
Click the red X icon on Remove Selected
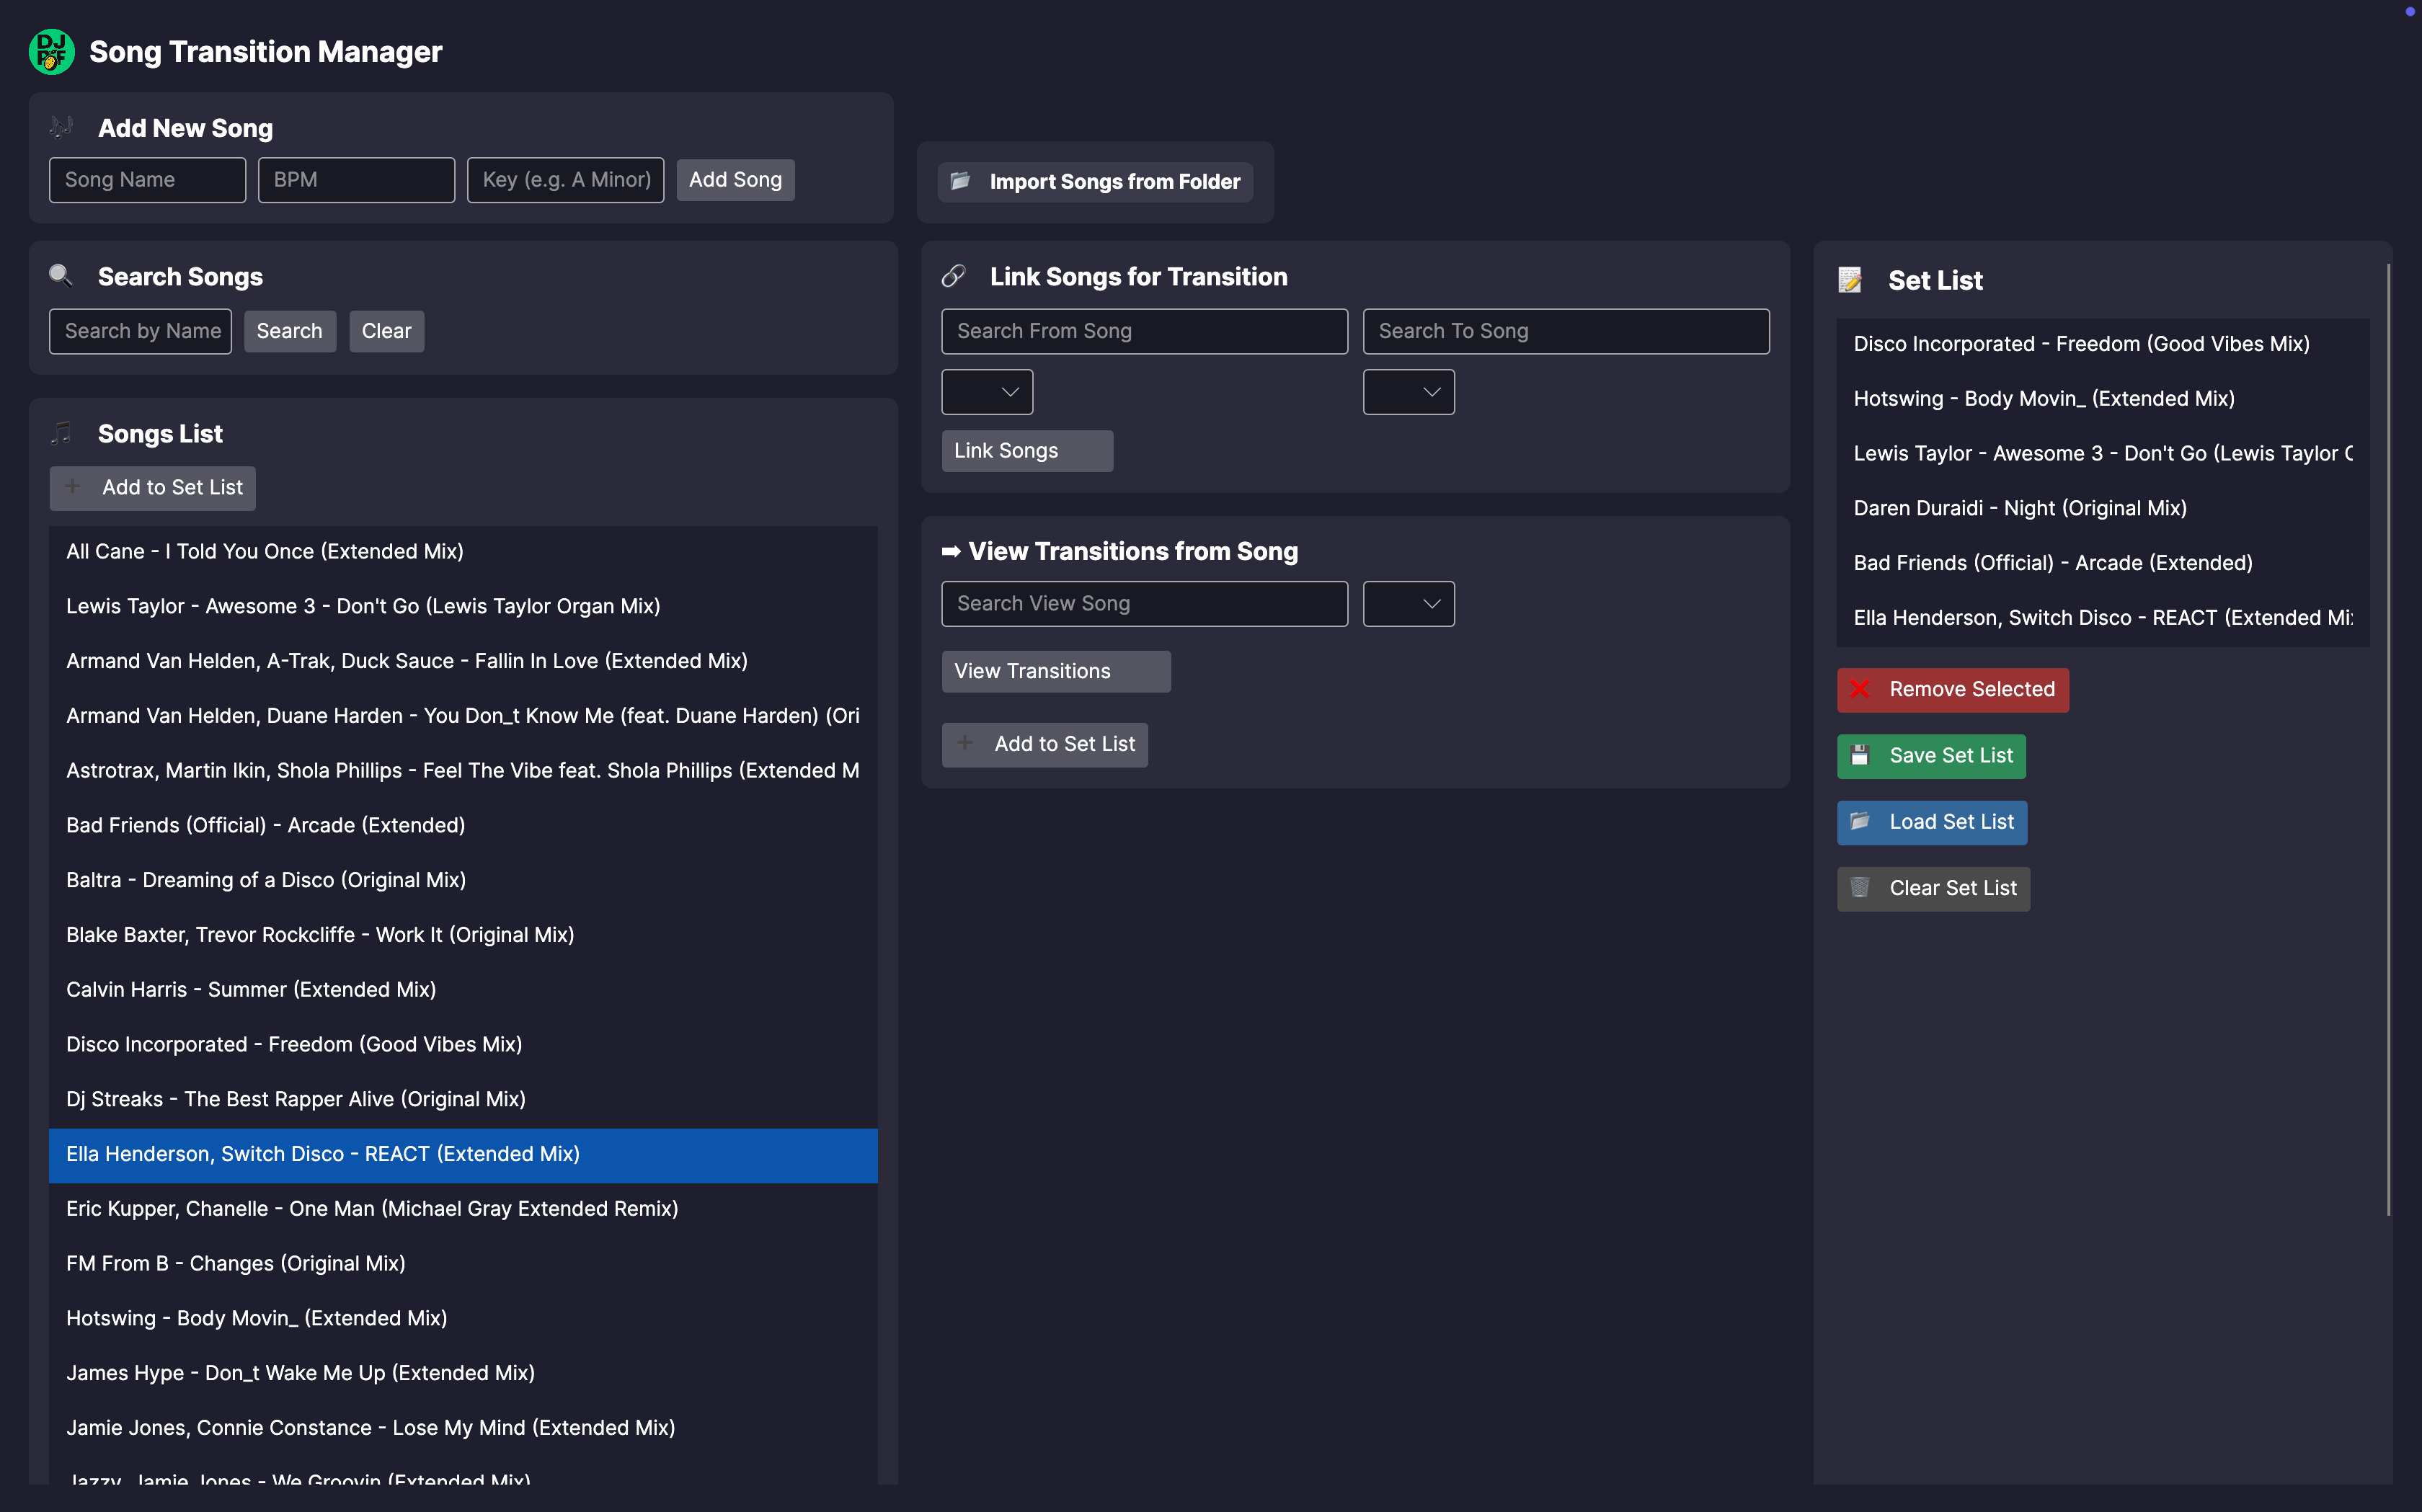pos(1860,689)
